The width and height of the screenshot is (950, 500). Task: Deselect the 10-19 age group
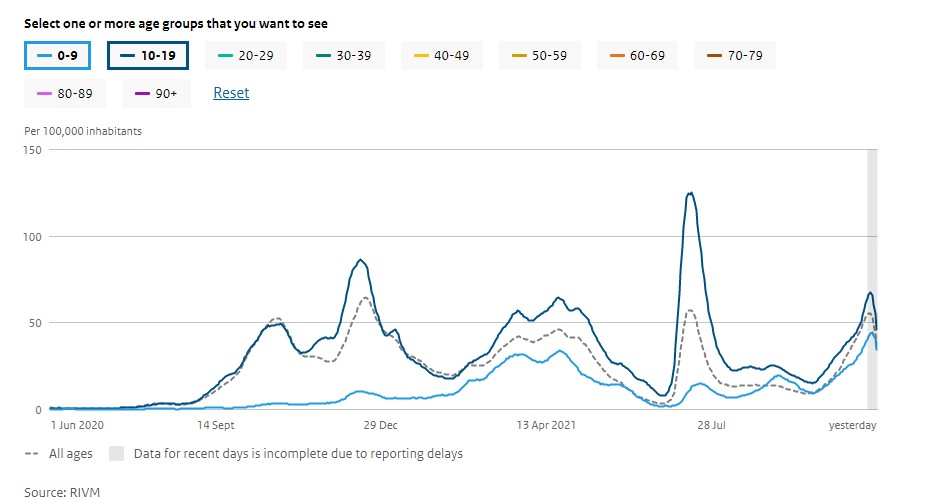[147, 56]
